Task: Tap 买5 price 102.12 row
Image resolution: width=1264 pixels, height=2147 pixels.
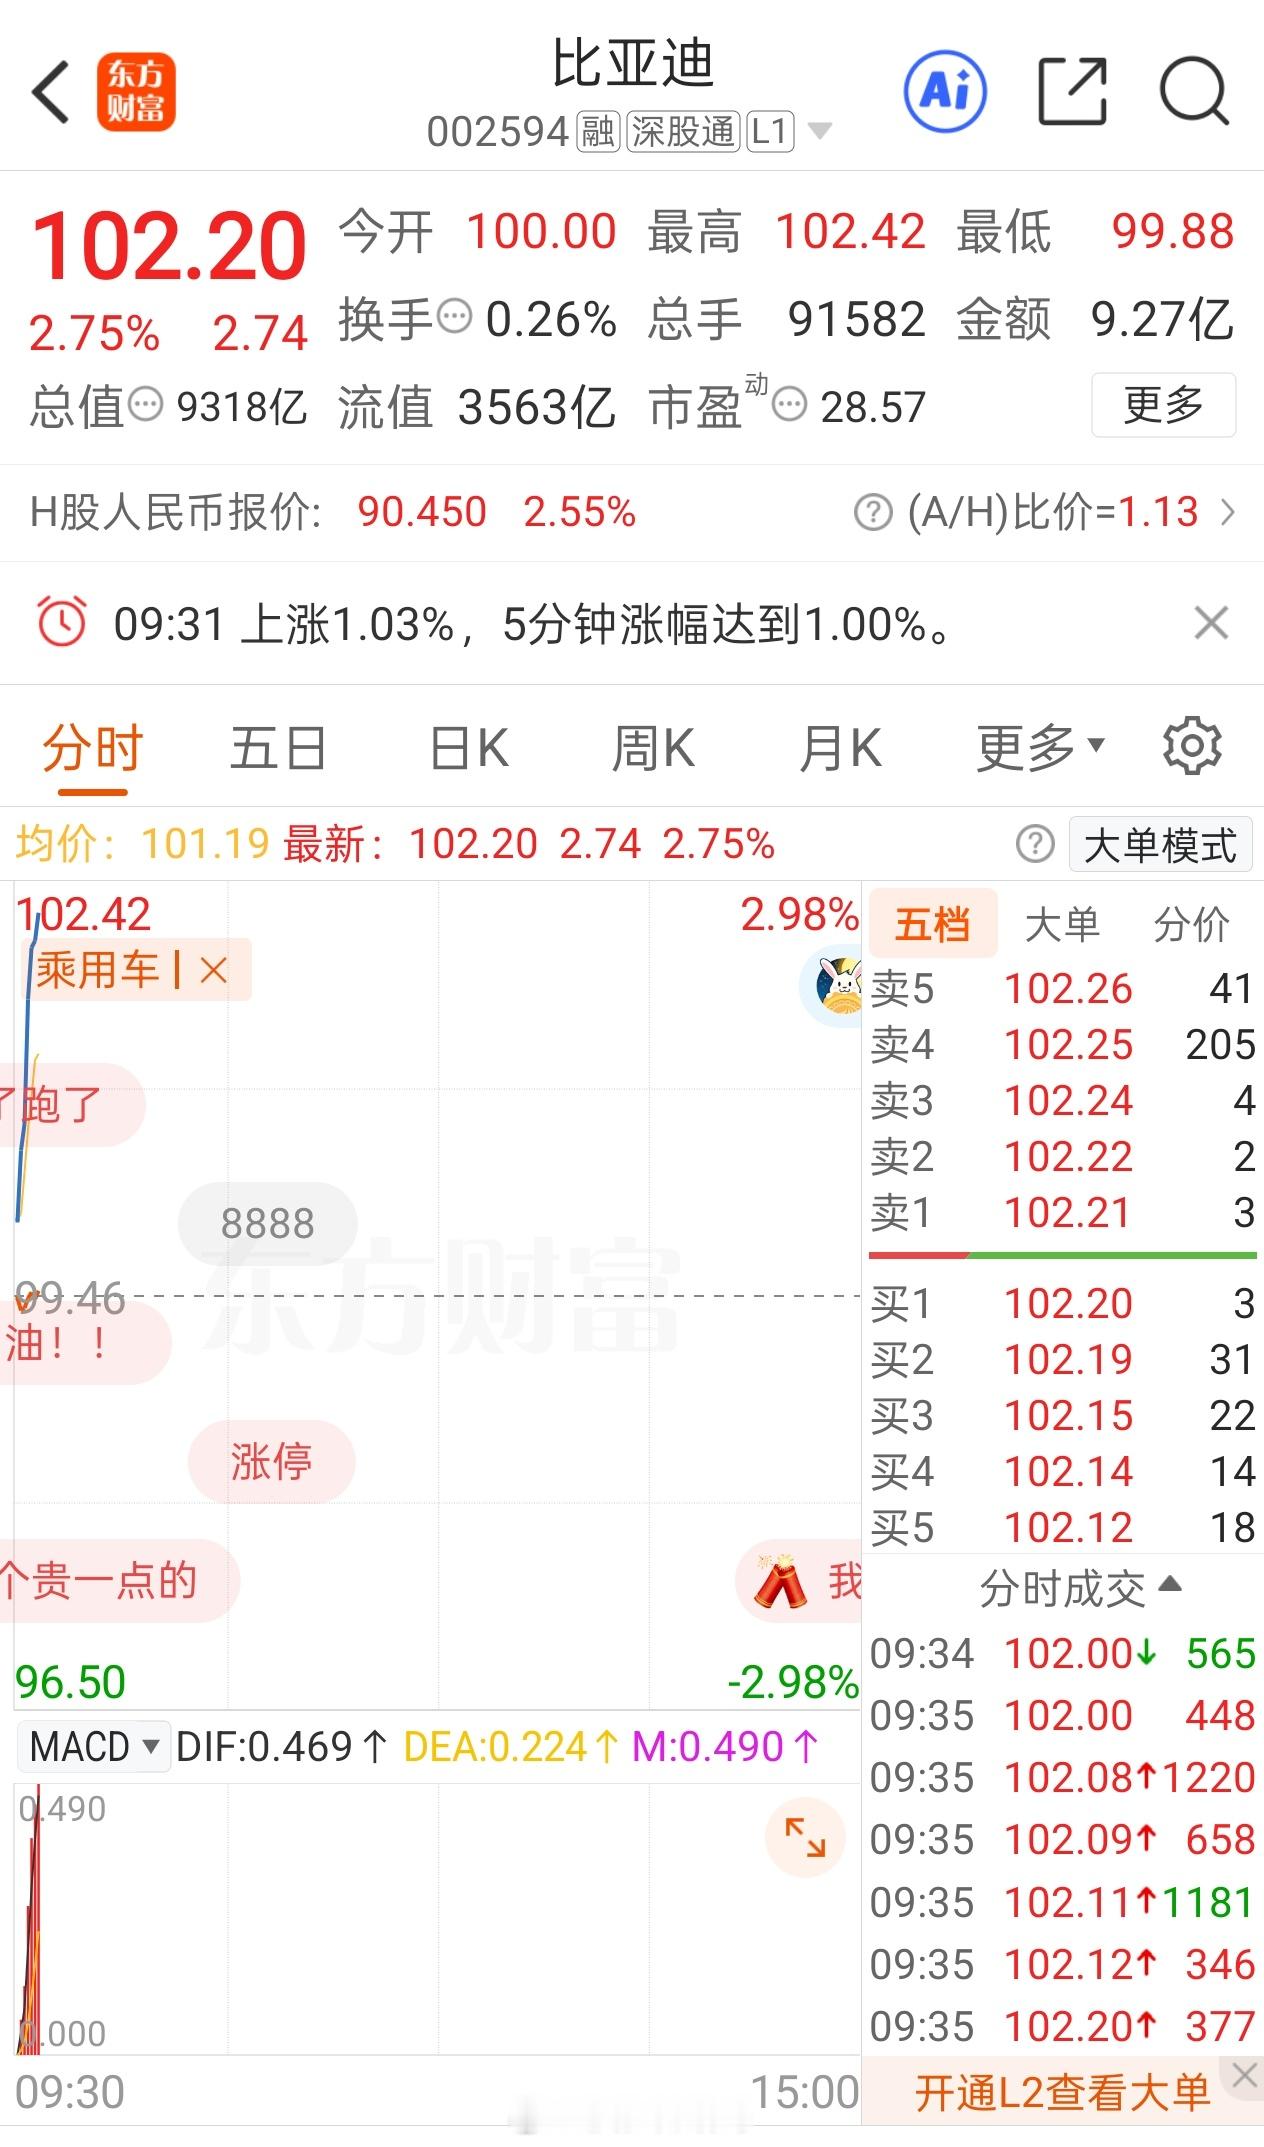Action: (x=1062, y=1528)
